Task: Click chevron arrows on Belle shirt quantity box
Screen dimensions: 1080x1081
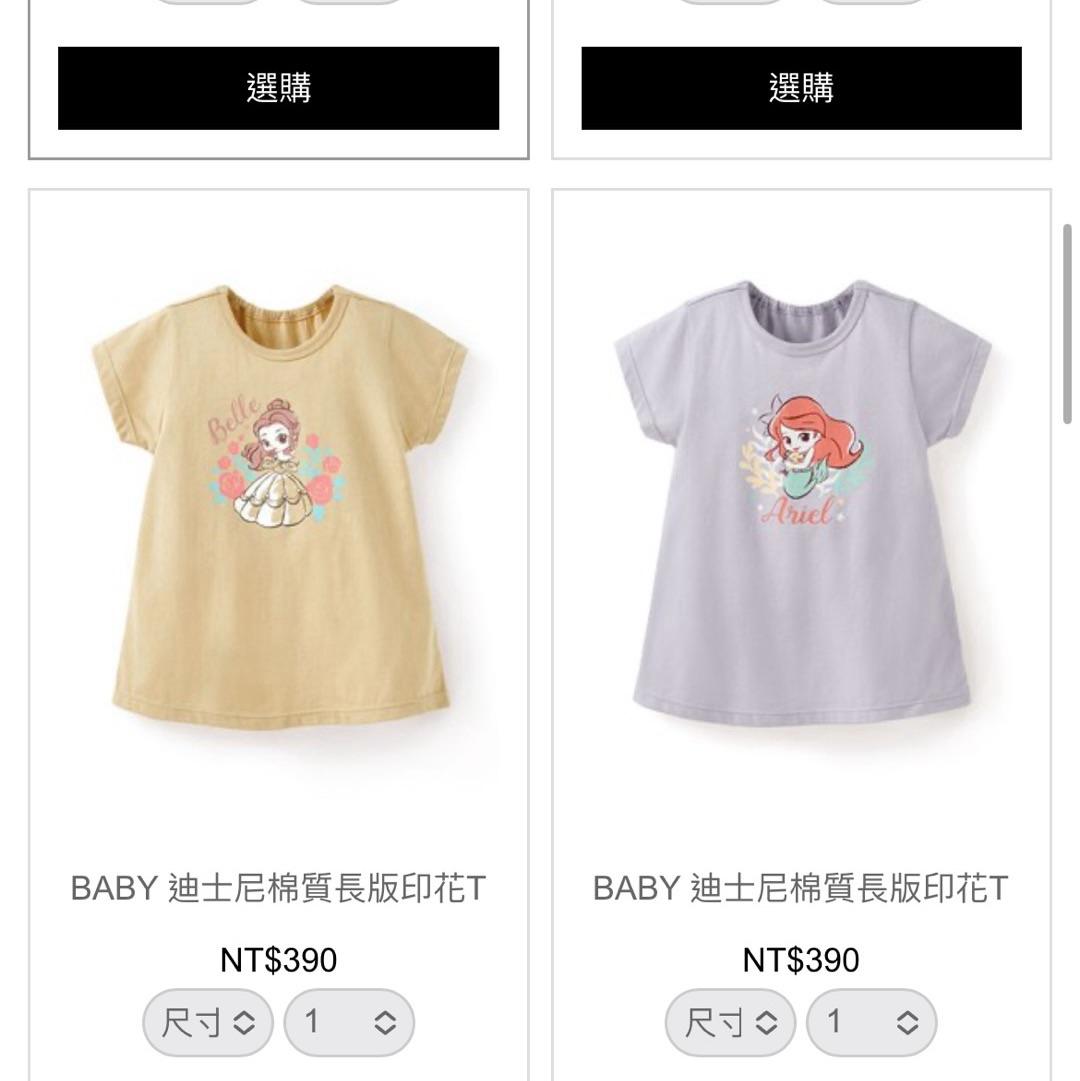Action: pos(385,1022)
